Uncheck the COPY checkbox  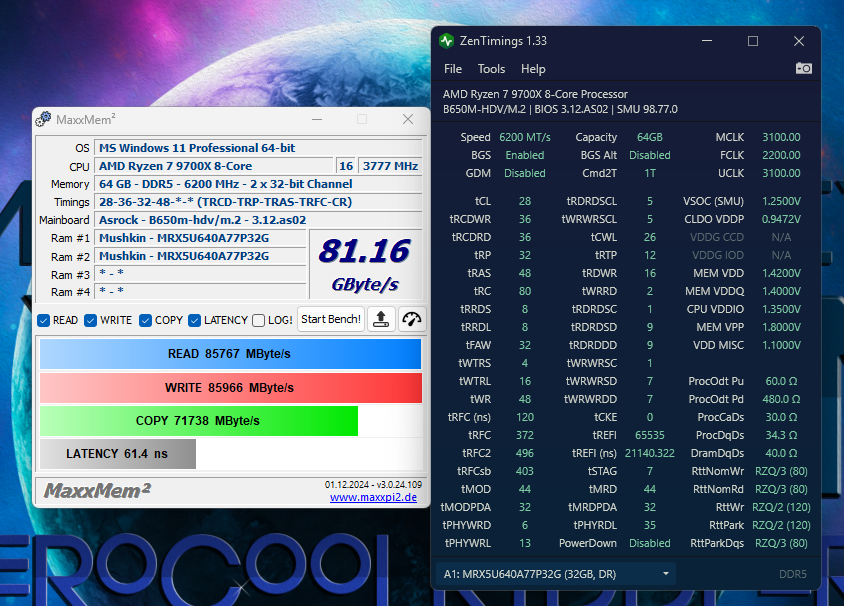tap(145, 321)
